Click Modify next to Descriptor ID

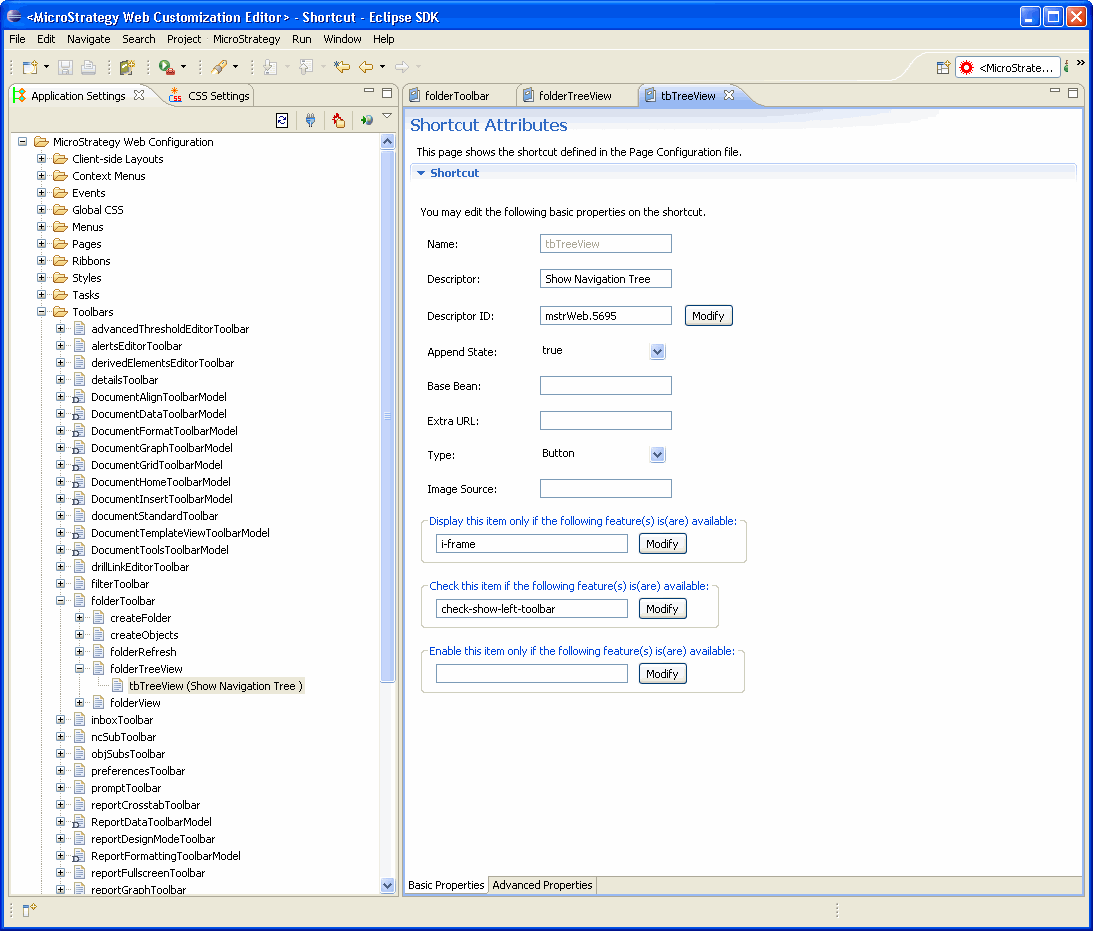(708, 316)
